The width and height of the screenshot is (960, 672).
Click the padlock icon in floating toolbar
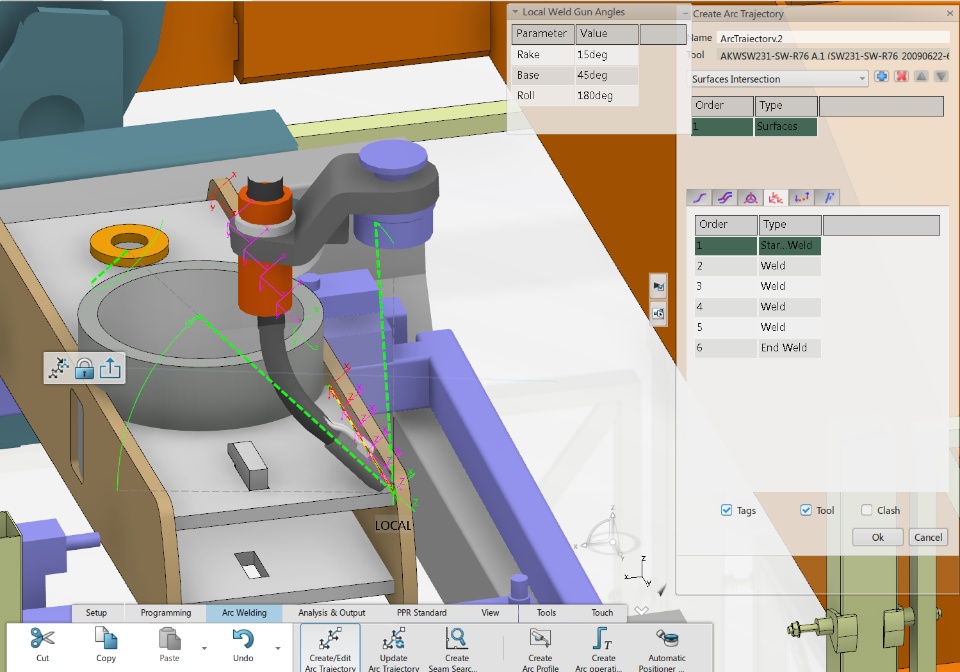84,368
